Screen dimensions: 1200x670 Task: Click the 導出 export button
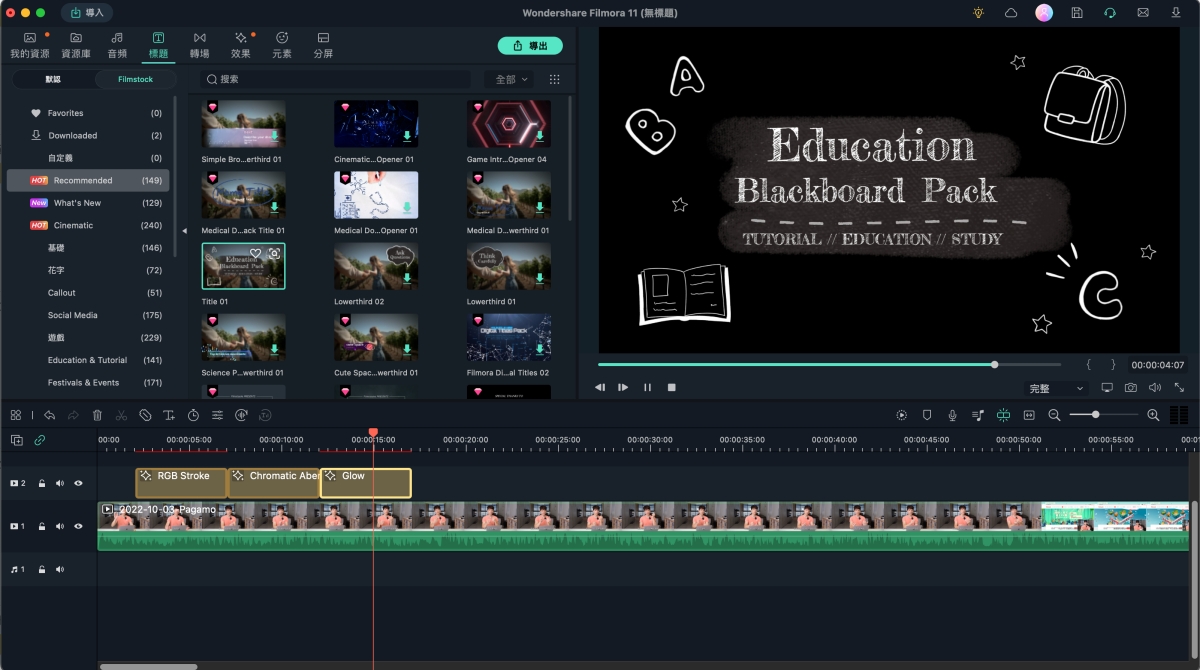pos(530,46)
